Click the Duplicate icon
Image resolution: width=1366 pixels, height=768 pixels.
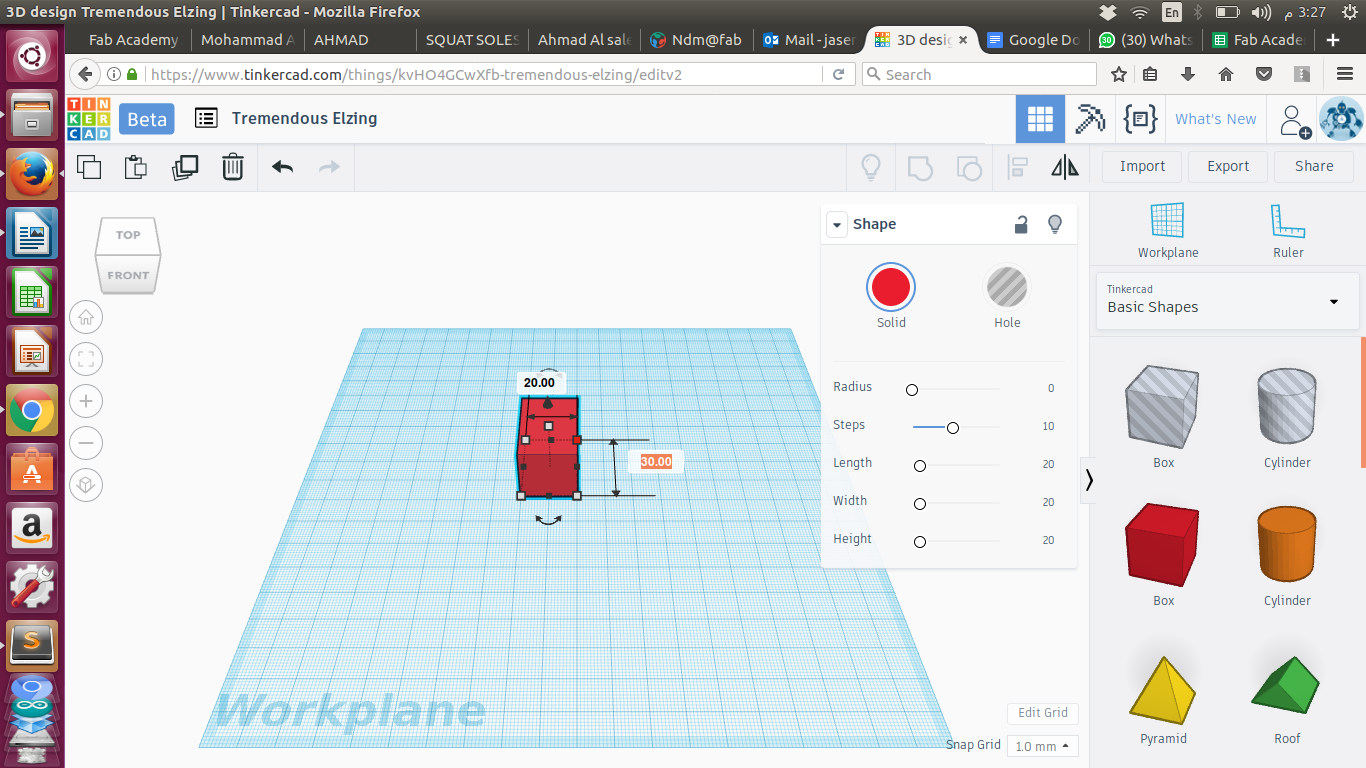coord(185,167)
